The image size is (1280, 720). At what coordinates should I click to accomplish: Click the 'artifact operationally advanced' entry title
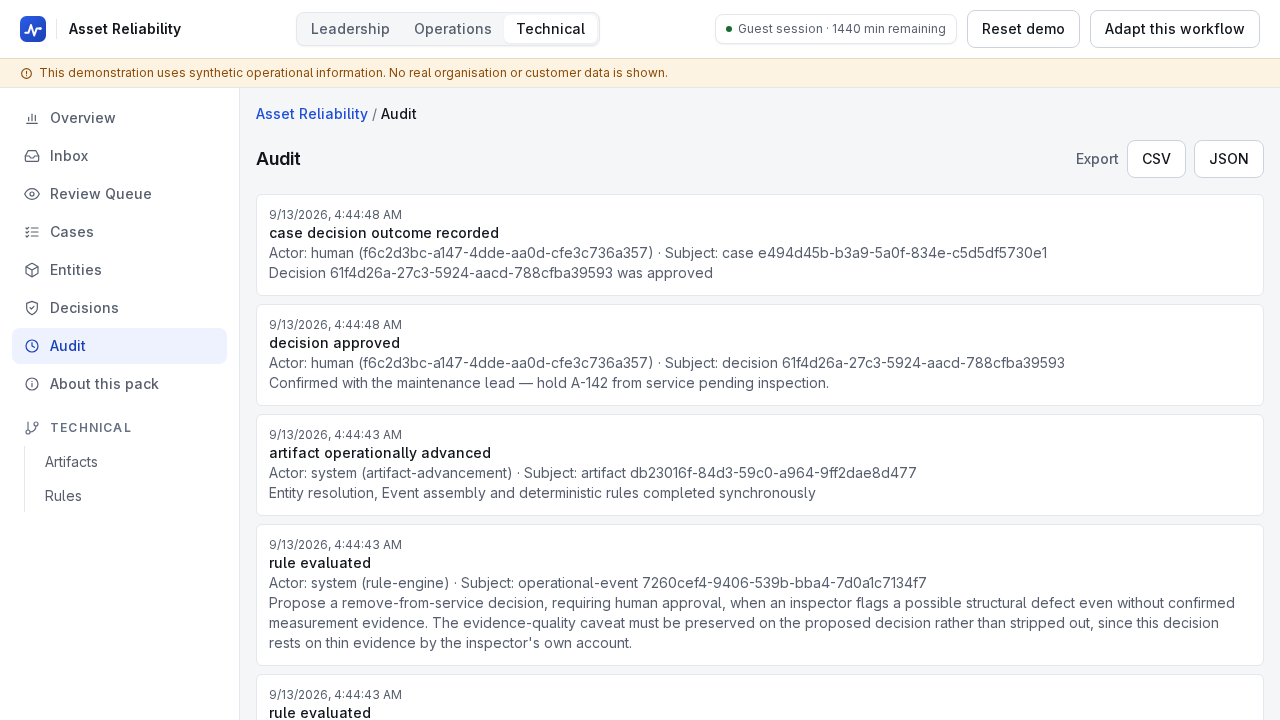(x=380, y=453)
